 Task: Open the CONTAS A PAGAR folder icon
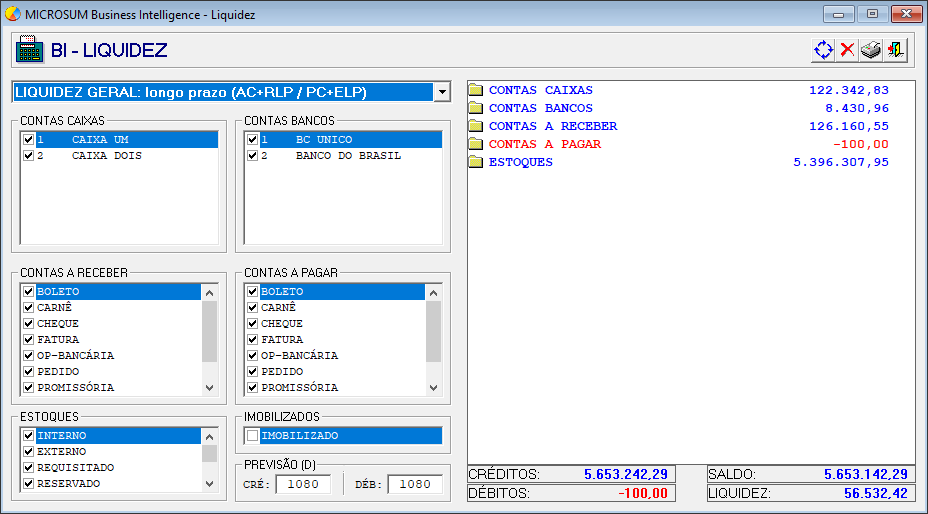pos(476,144)
